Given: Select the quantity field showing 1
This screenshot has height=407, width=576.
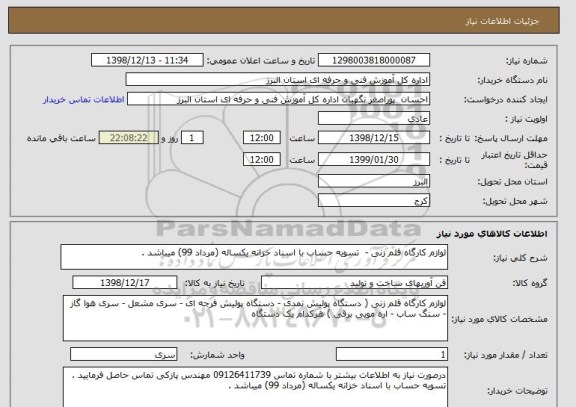Looking at the screenshot, I should tap(392, 354).
